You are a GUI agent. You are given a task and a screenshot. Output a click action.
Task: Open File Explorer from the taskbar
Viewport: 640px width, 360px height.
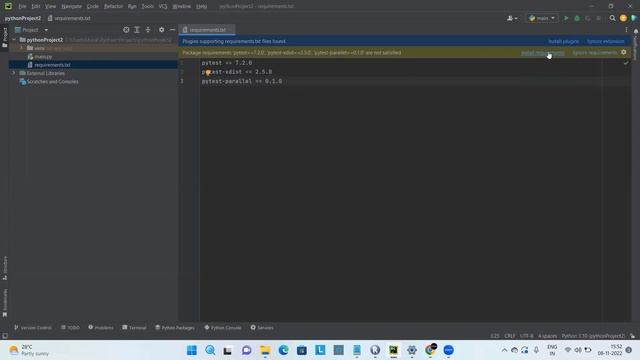tap(265, 350)
